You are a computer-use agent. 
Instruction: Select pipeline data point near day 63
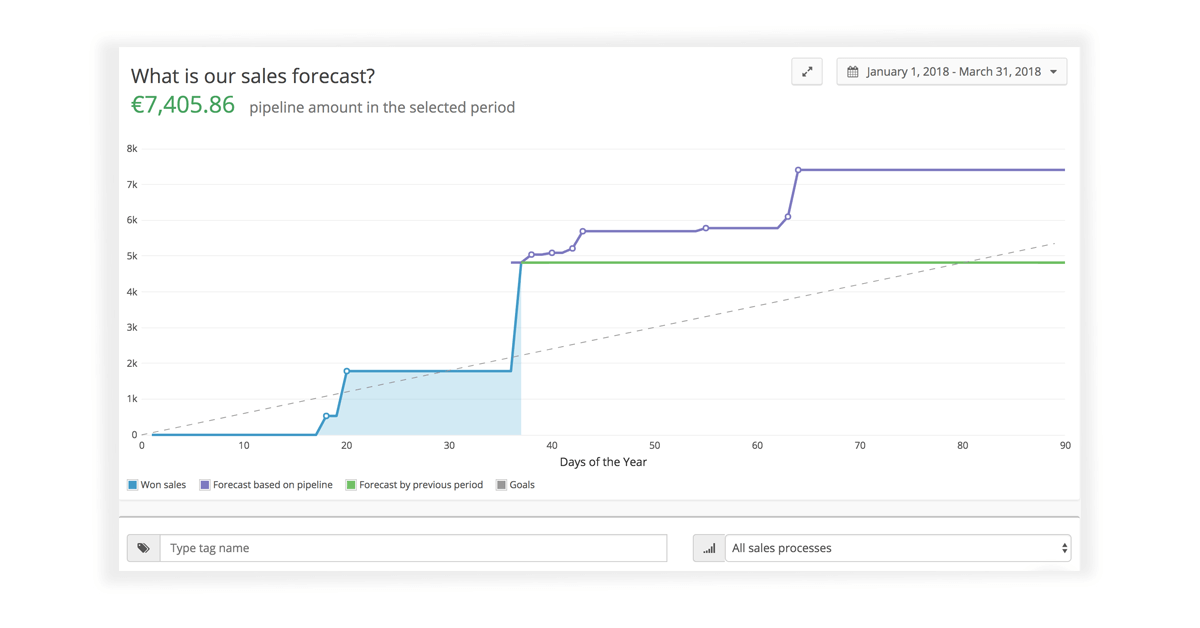[788, 216]
